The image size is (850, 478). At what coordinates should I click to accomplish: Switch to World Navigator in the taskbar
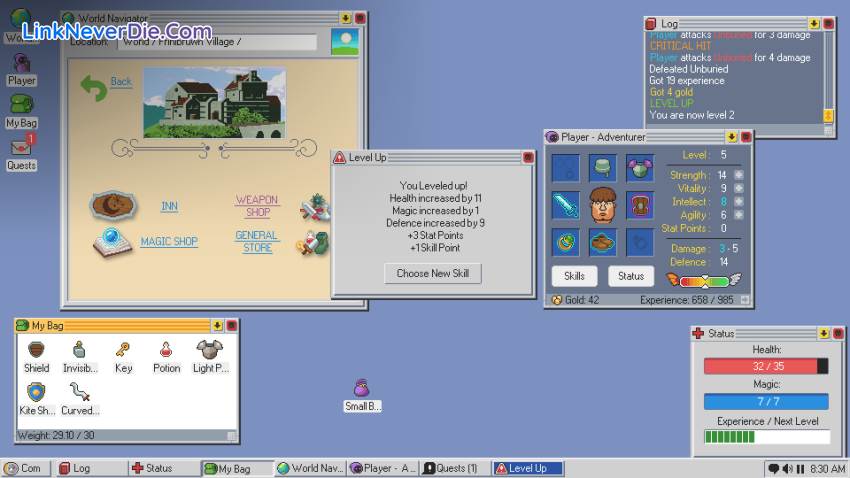[x=310, y=468]
